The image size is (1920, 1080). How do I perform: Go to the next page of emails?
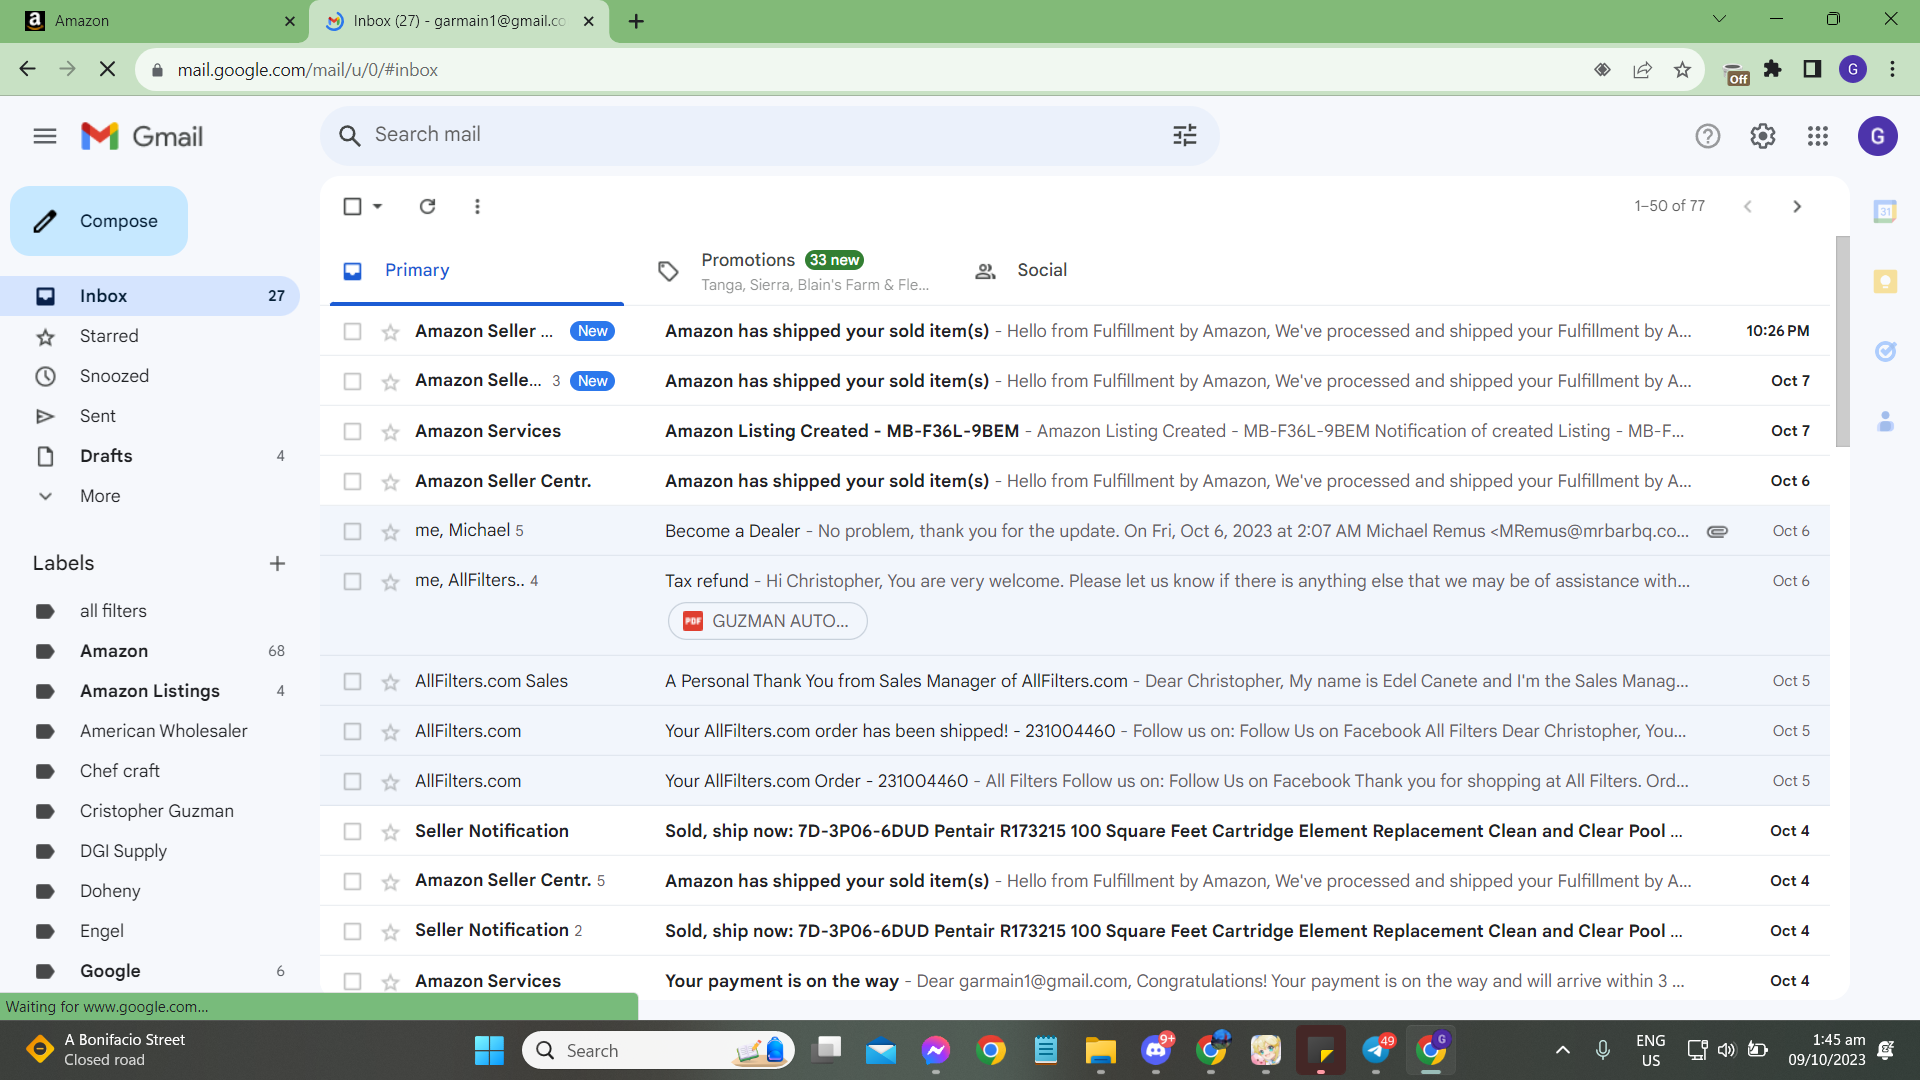tap(1797, 206)
